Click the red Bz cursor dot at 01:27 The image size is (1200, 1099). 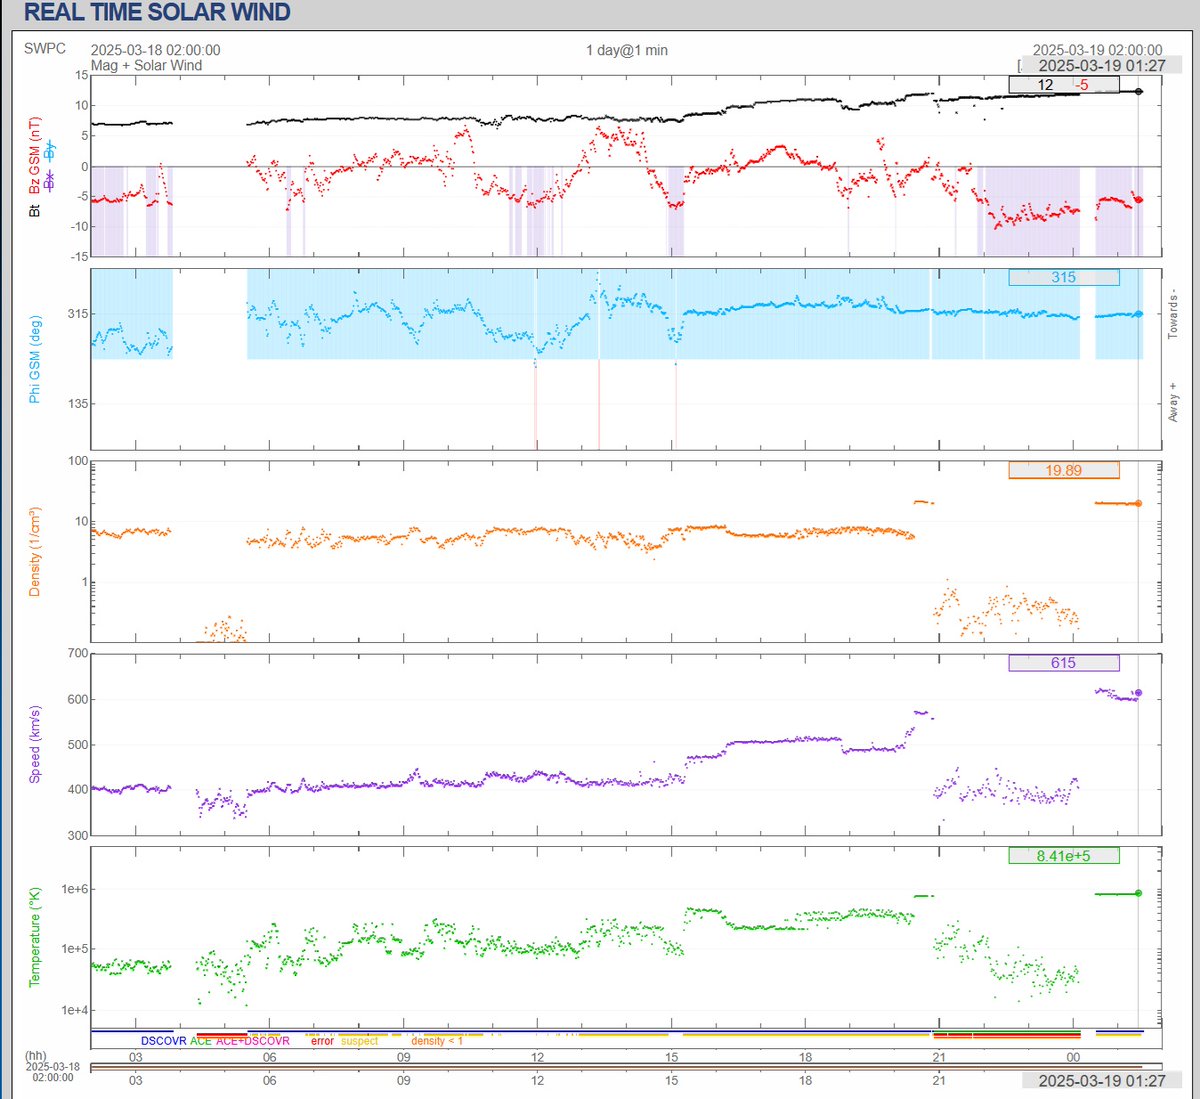(x=1139, y=200)
